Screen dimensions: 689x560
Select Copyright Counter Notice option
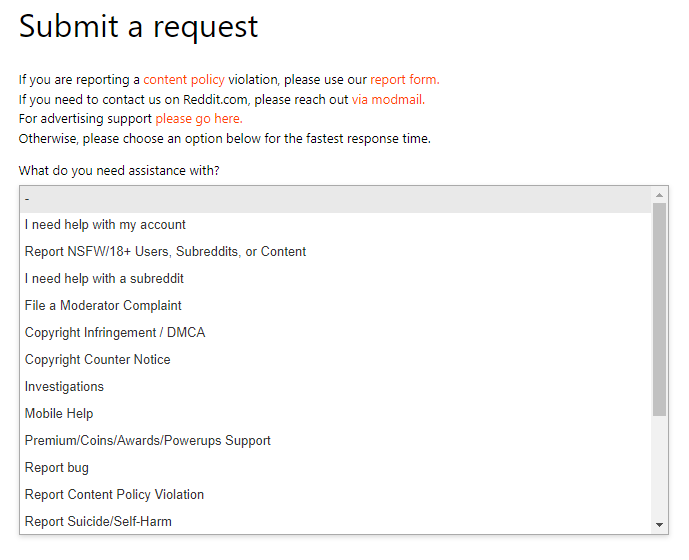[x=97, y=360]
